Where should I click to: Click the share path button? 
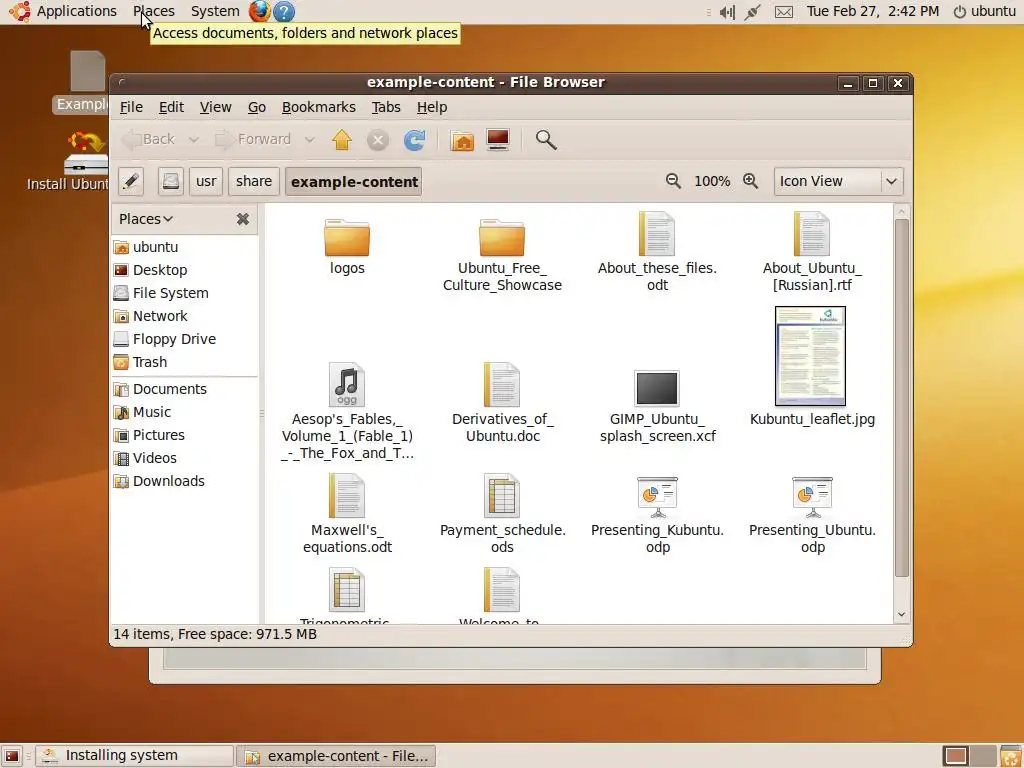[254, 182]
